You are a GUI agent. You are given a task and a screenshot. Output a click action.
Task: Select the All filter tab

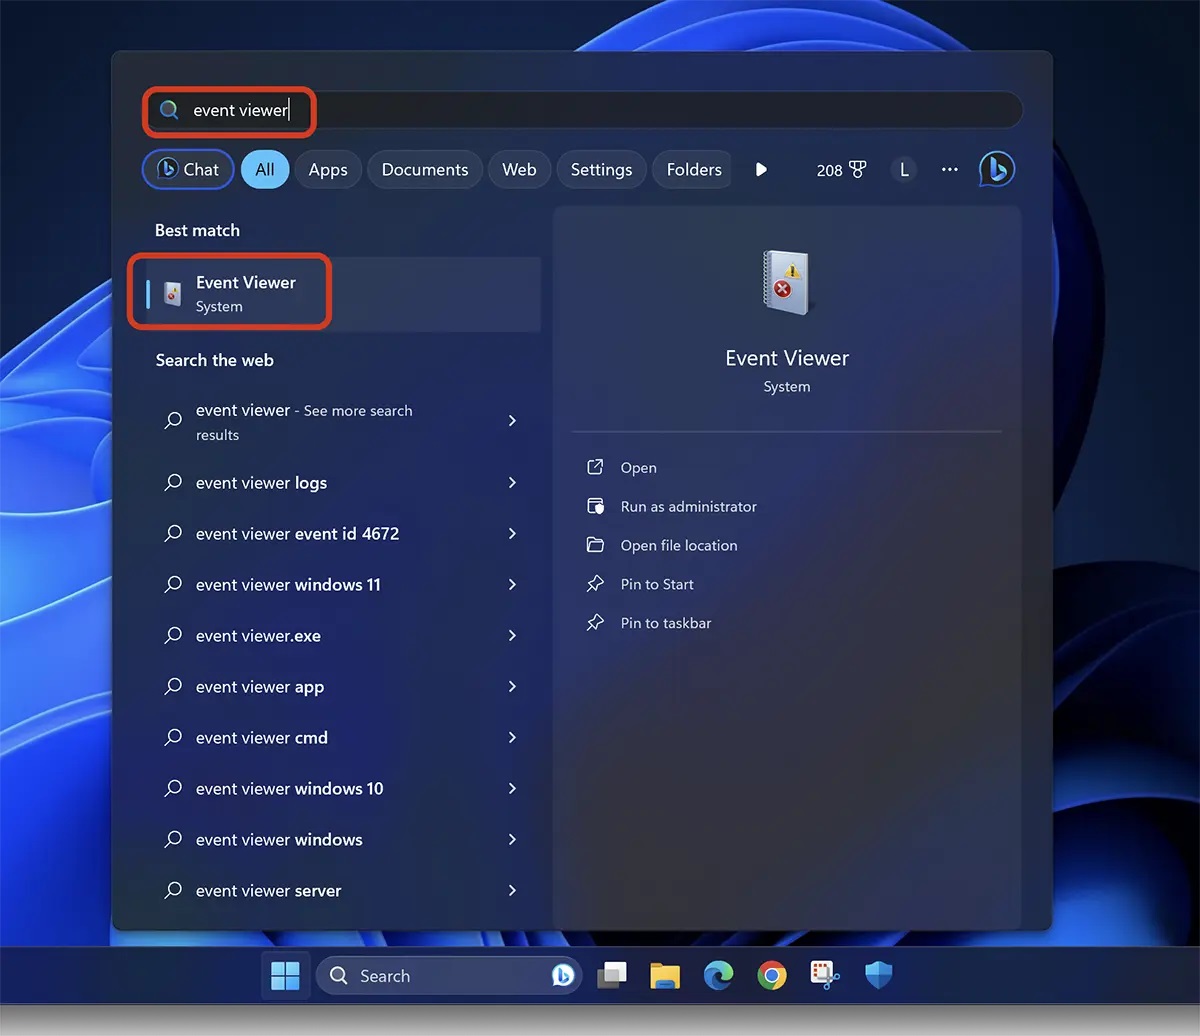pyautogui.click(x=265, y=170)
